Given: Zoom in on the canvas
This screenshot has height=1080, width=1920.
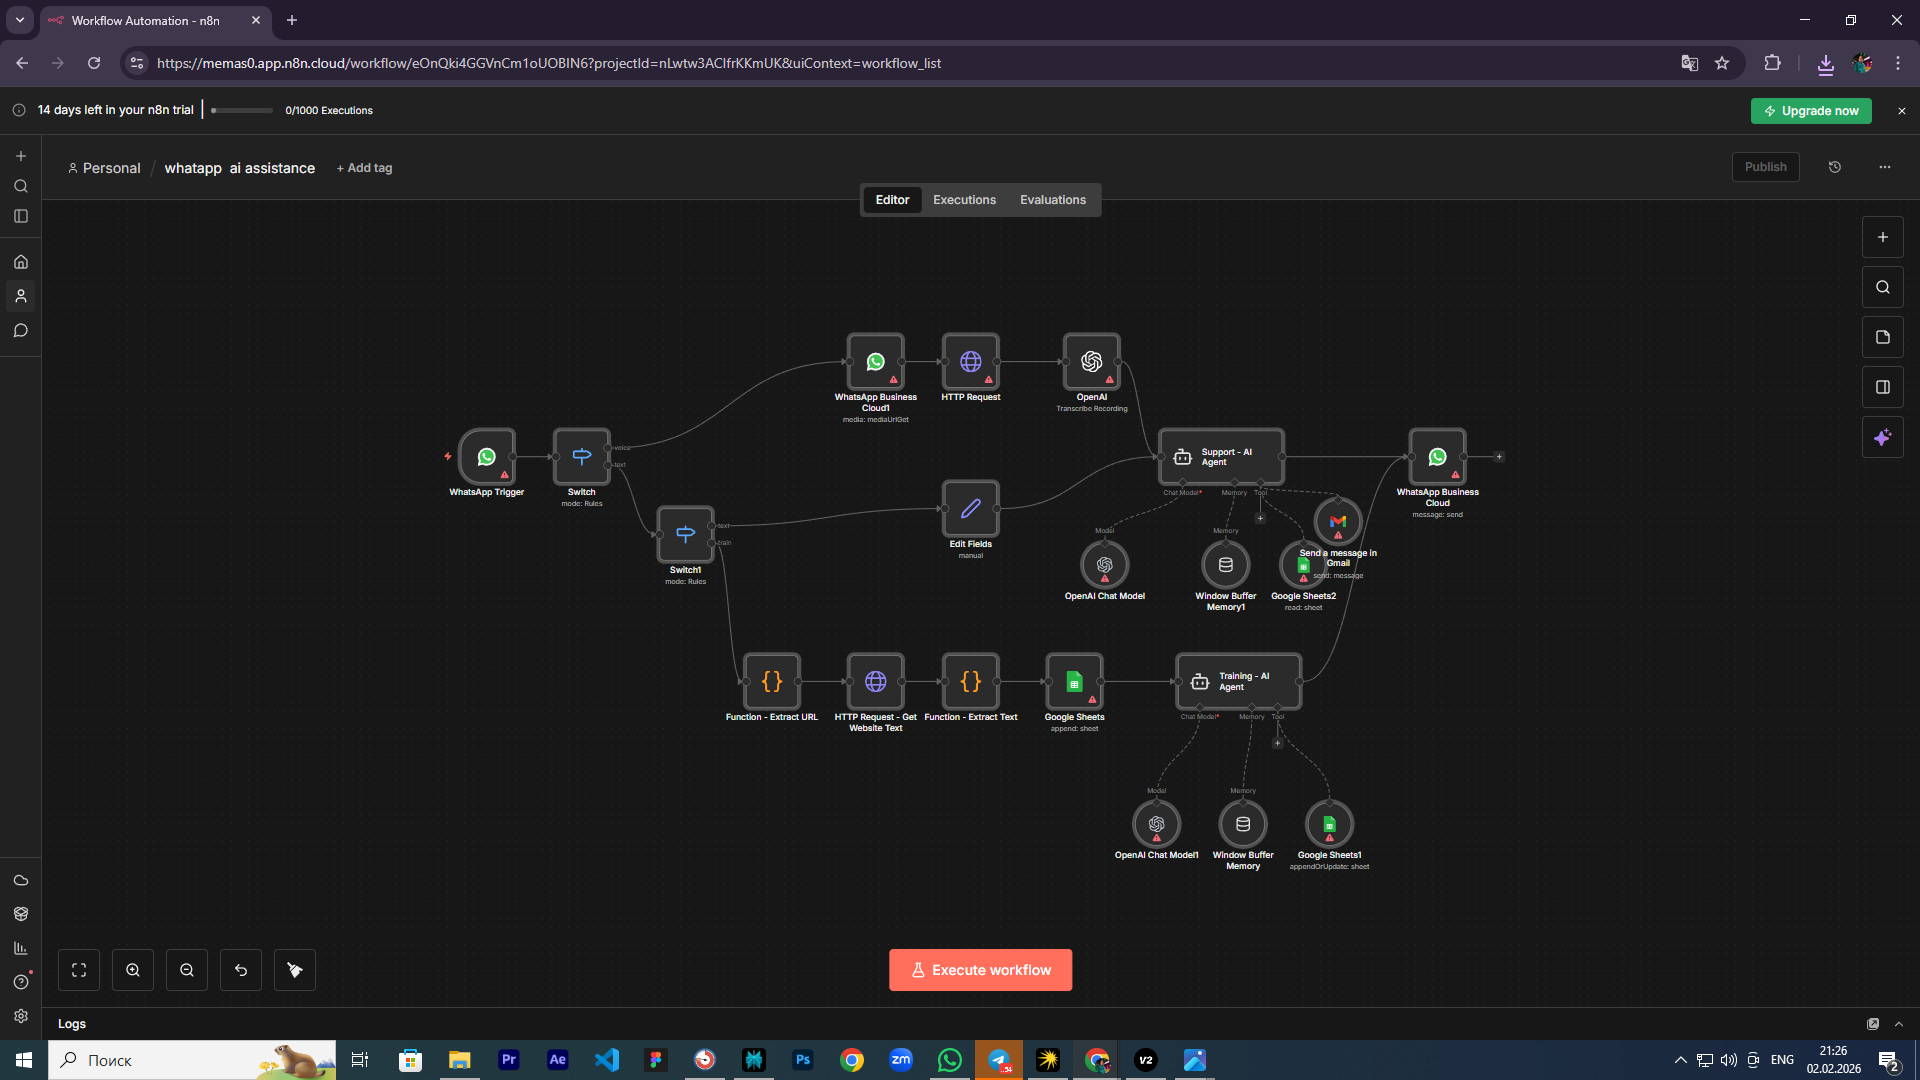Looking at the screenshot, I should (x=133, y=970).
